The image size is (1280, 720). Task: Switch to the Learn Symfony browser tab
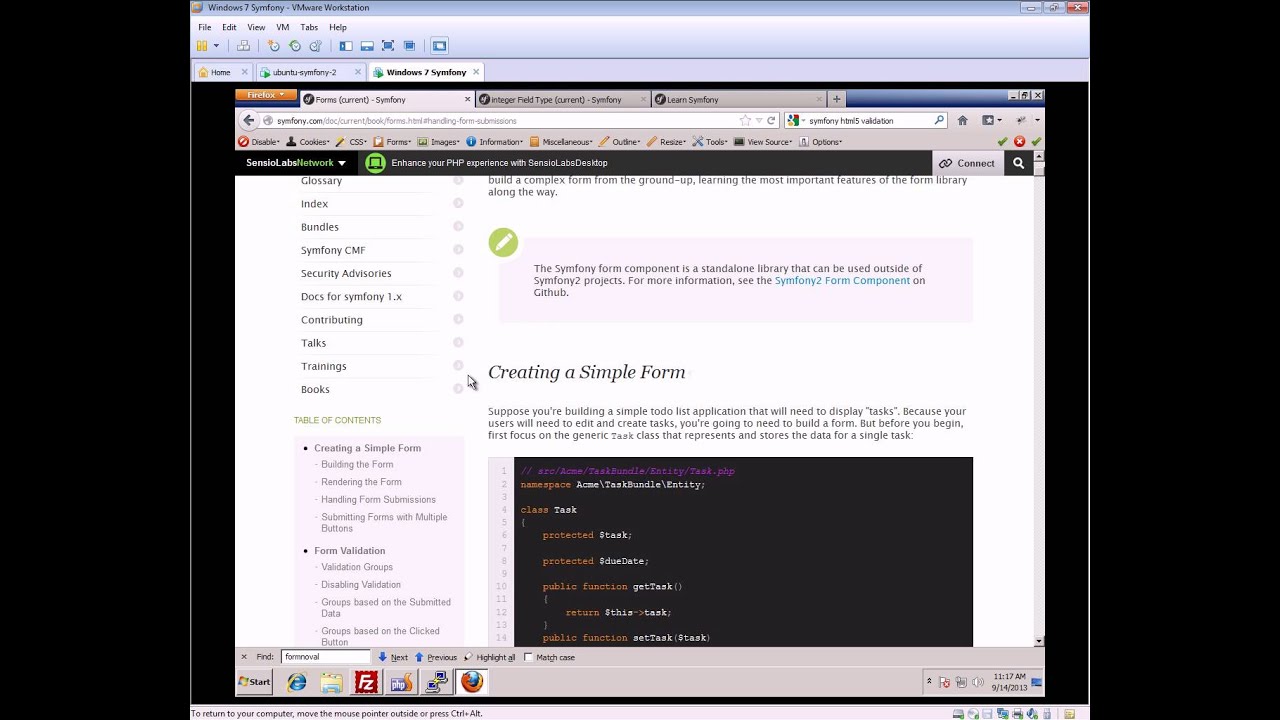click(738, 100)
